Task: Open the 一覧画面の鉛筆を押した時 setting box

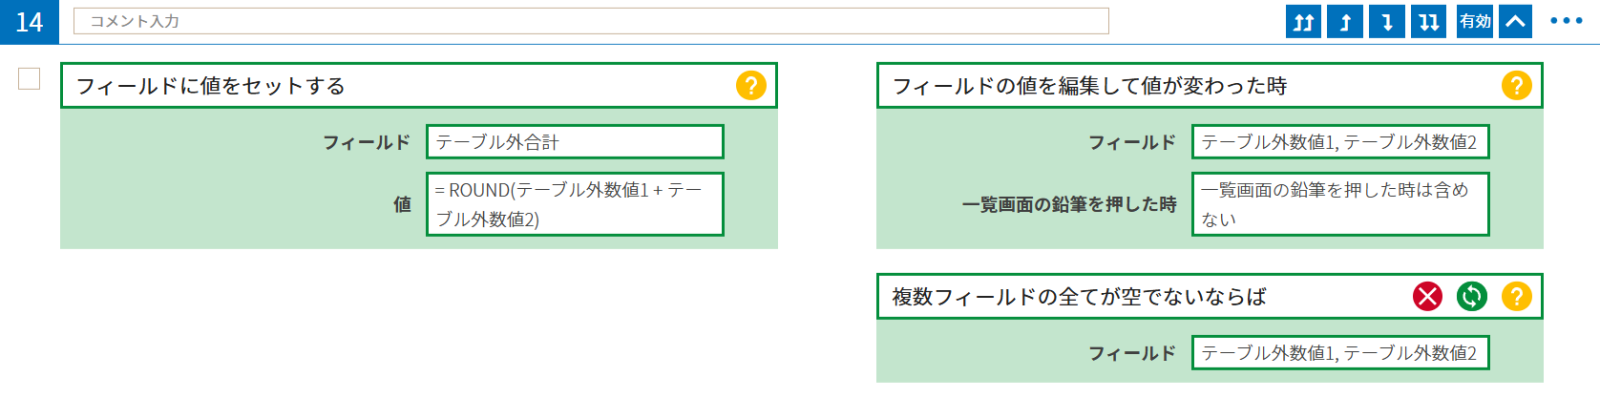Action: [x=1340, y=204]
